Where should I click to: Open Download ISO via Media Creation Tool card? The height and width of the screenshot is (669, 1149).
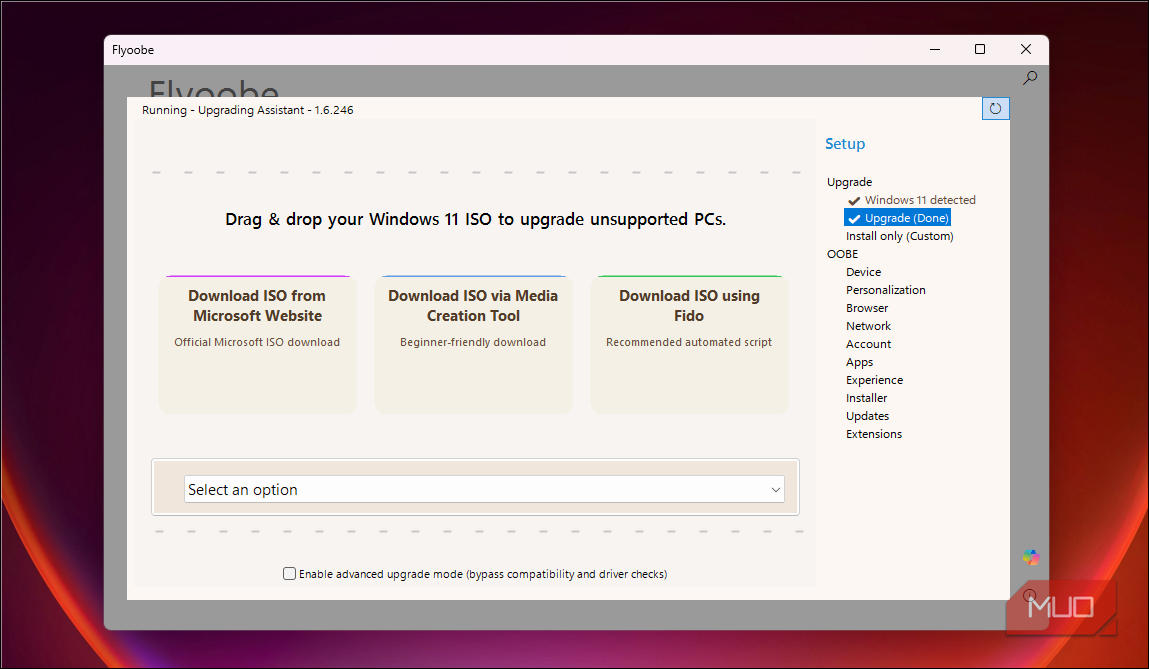click(473, 344)
